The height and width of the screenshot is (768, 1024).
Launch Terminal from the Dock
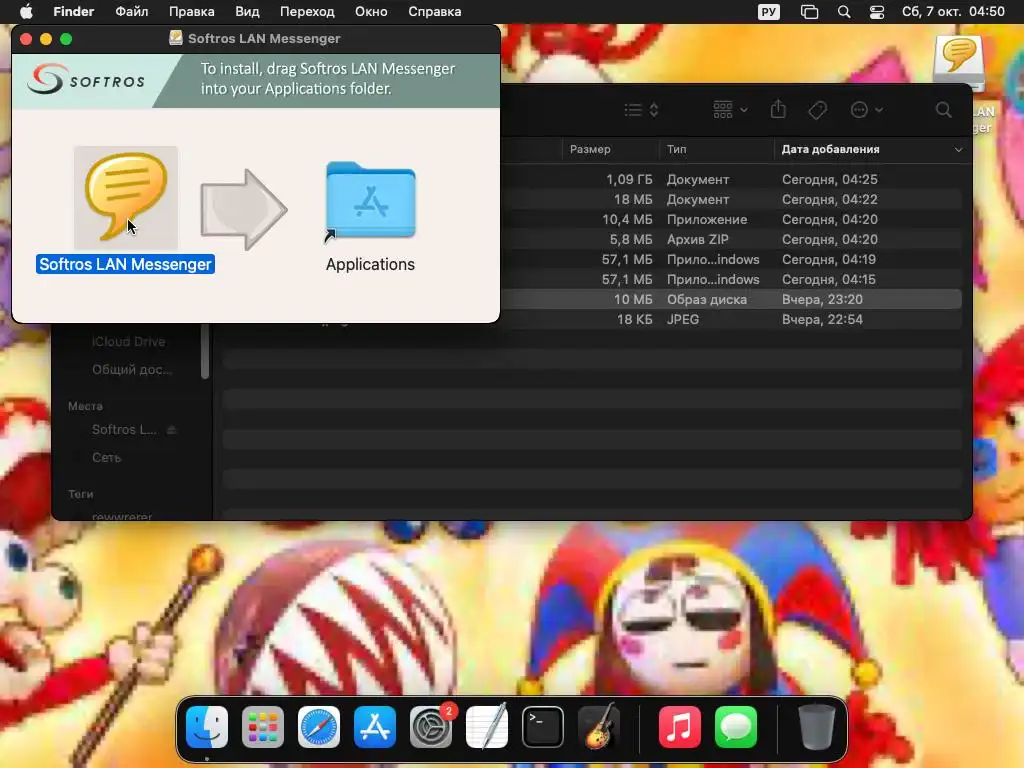(543, 727)
